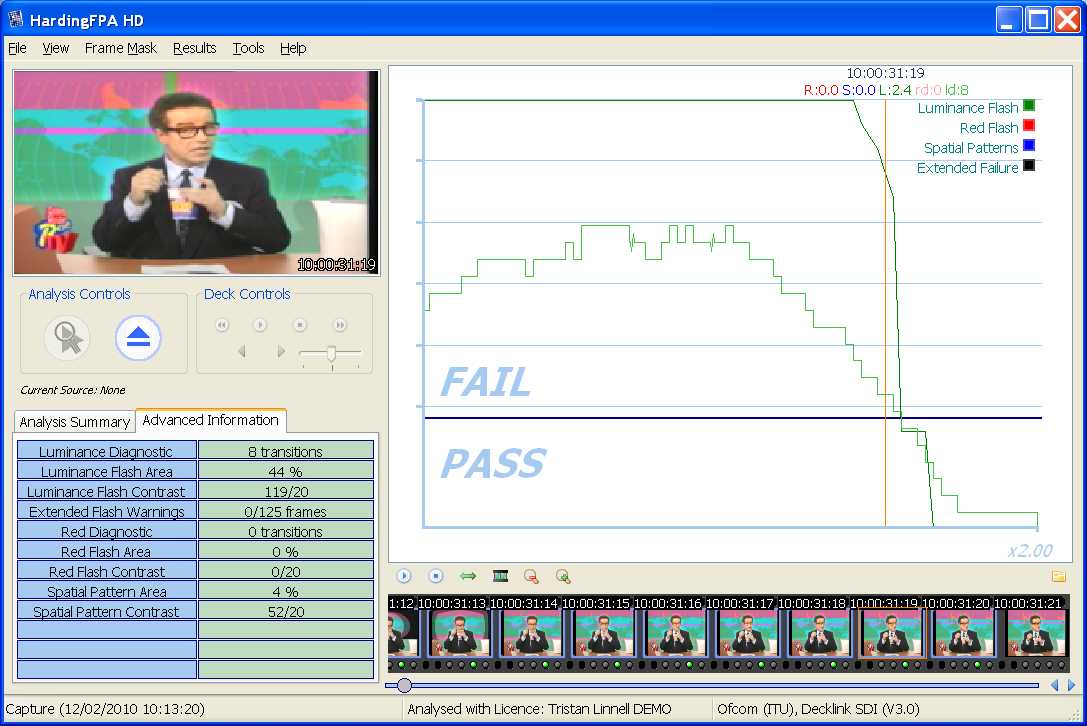
Task: Click the red Red Flash legend swatch
Action: tap(1029, 126)
